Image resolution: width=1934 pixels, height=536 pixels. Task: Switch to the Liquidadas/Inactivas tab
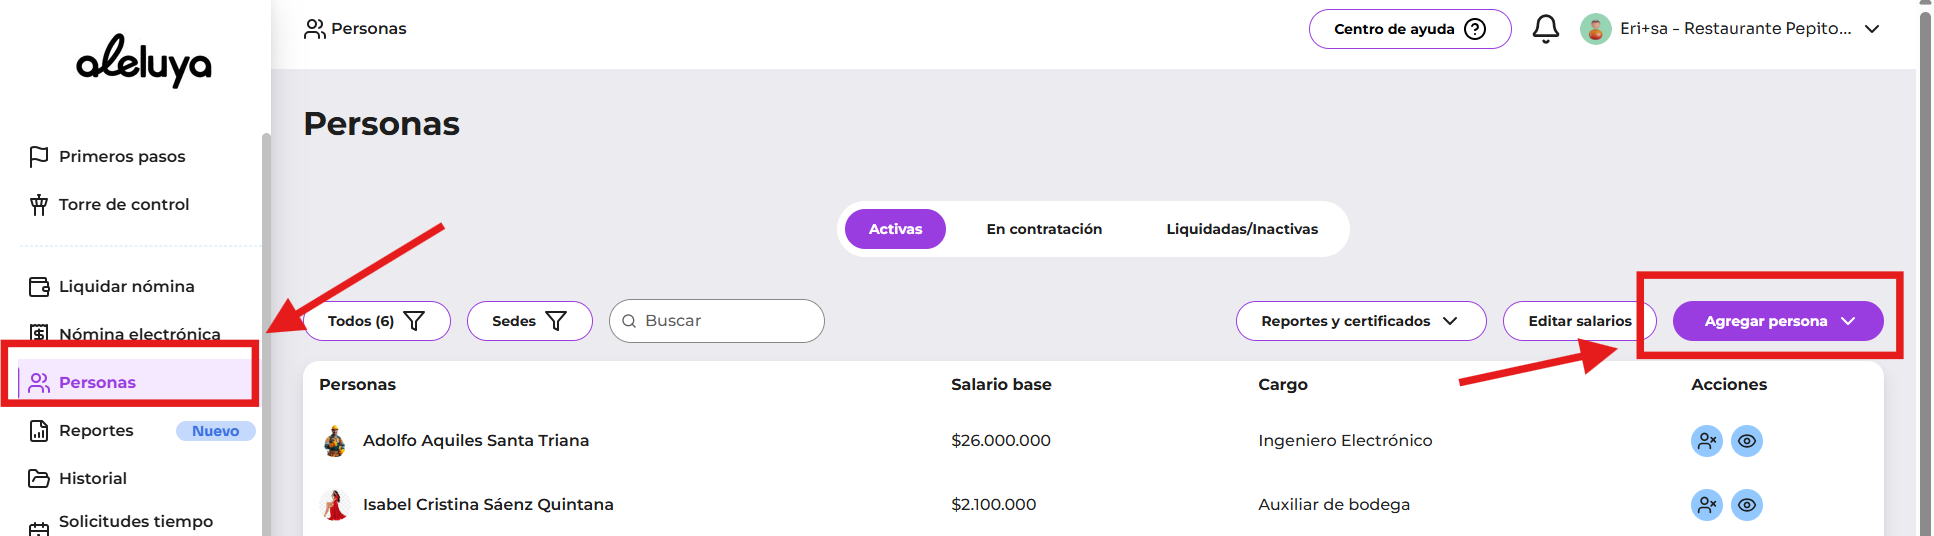click(1242, 229)
